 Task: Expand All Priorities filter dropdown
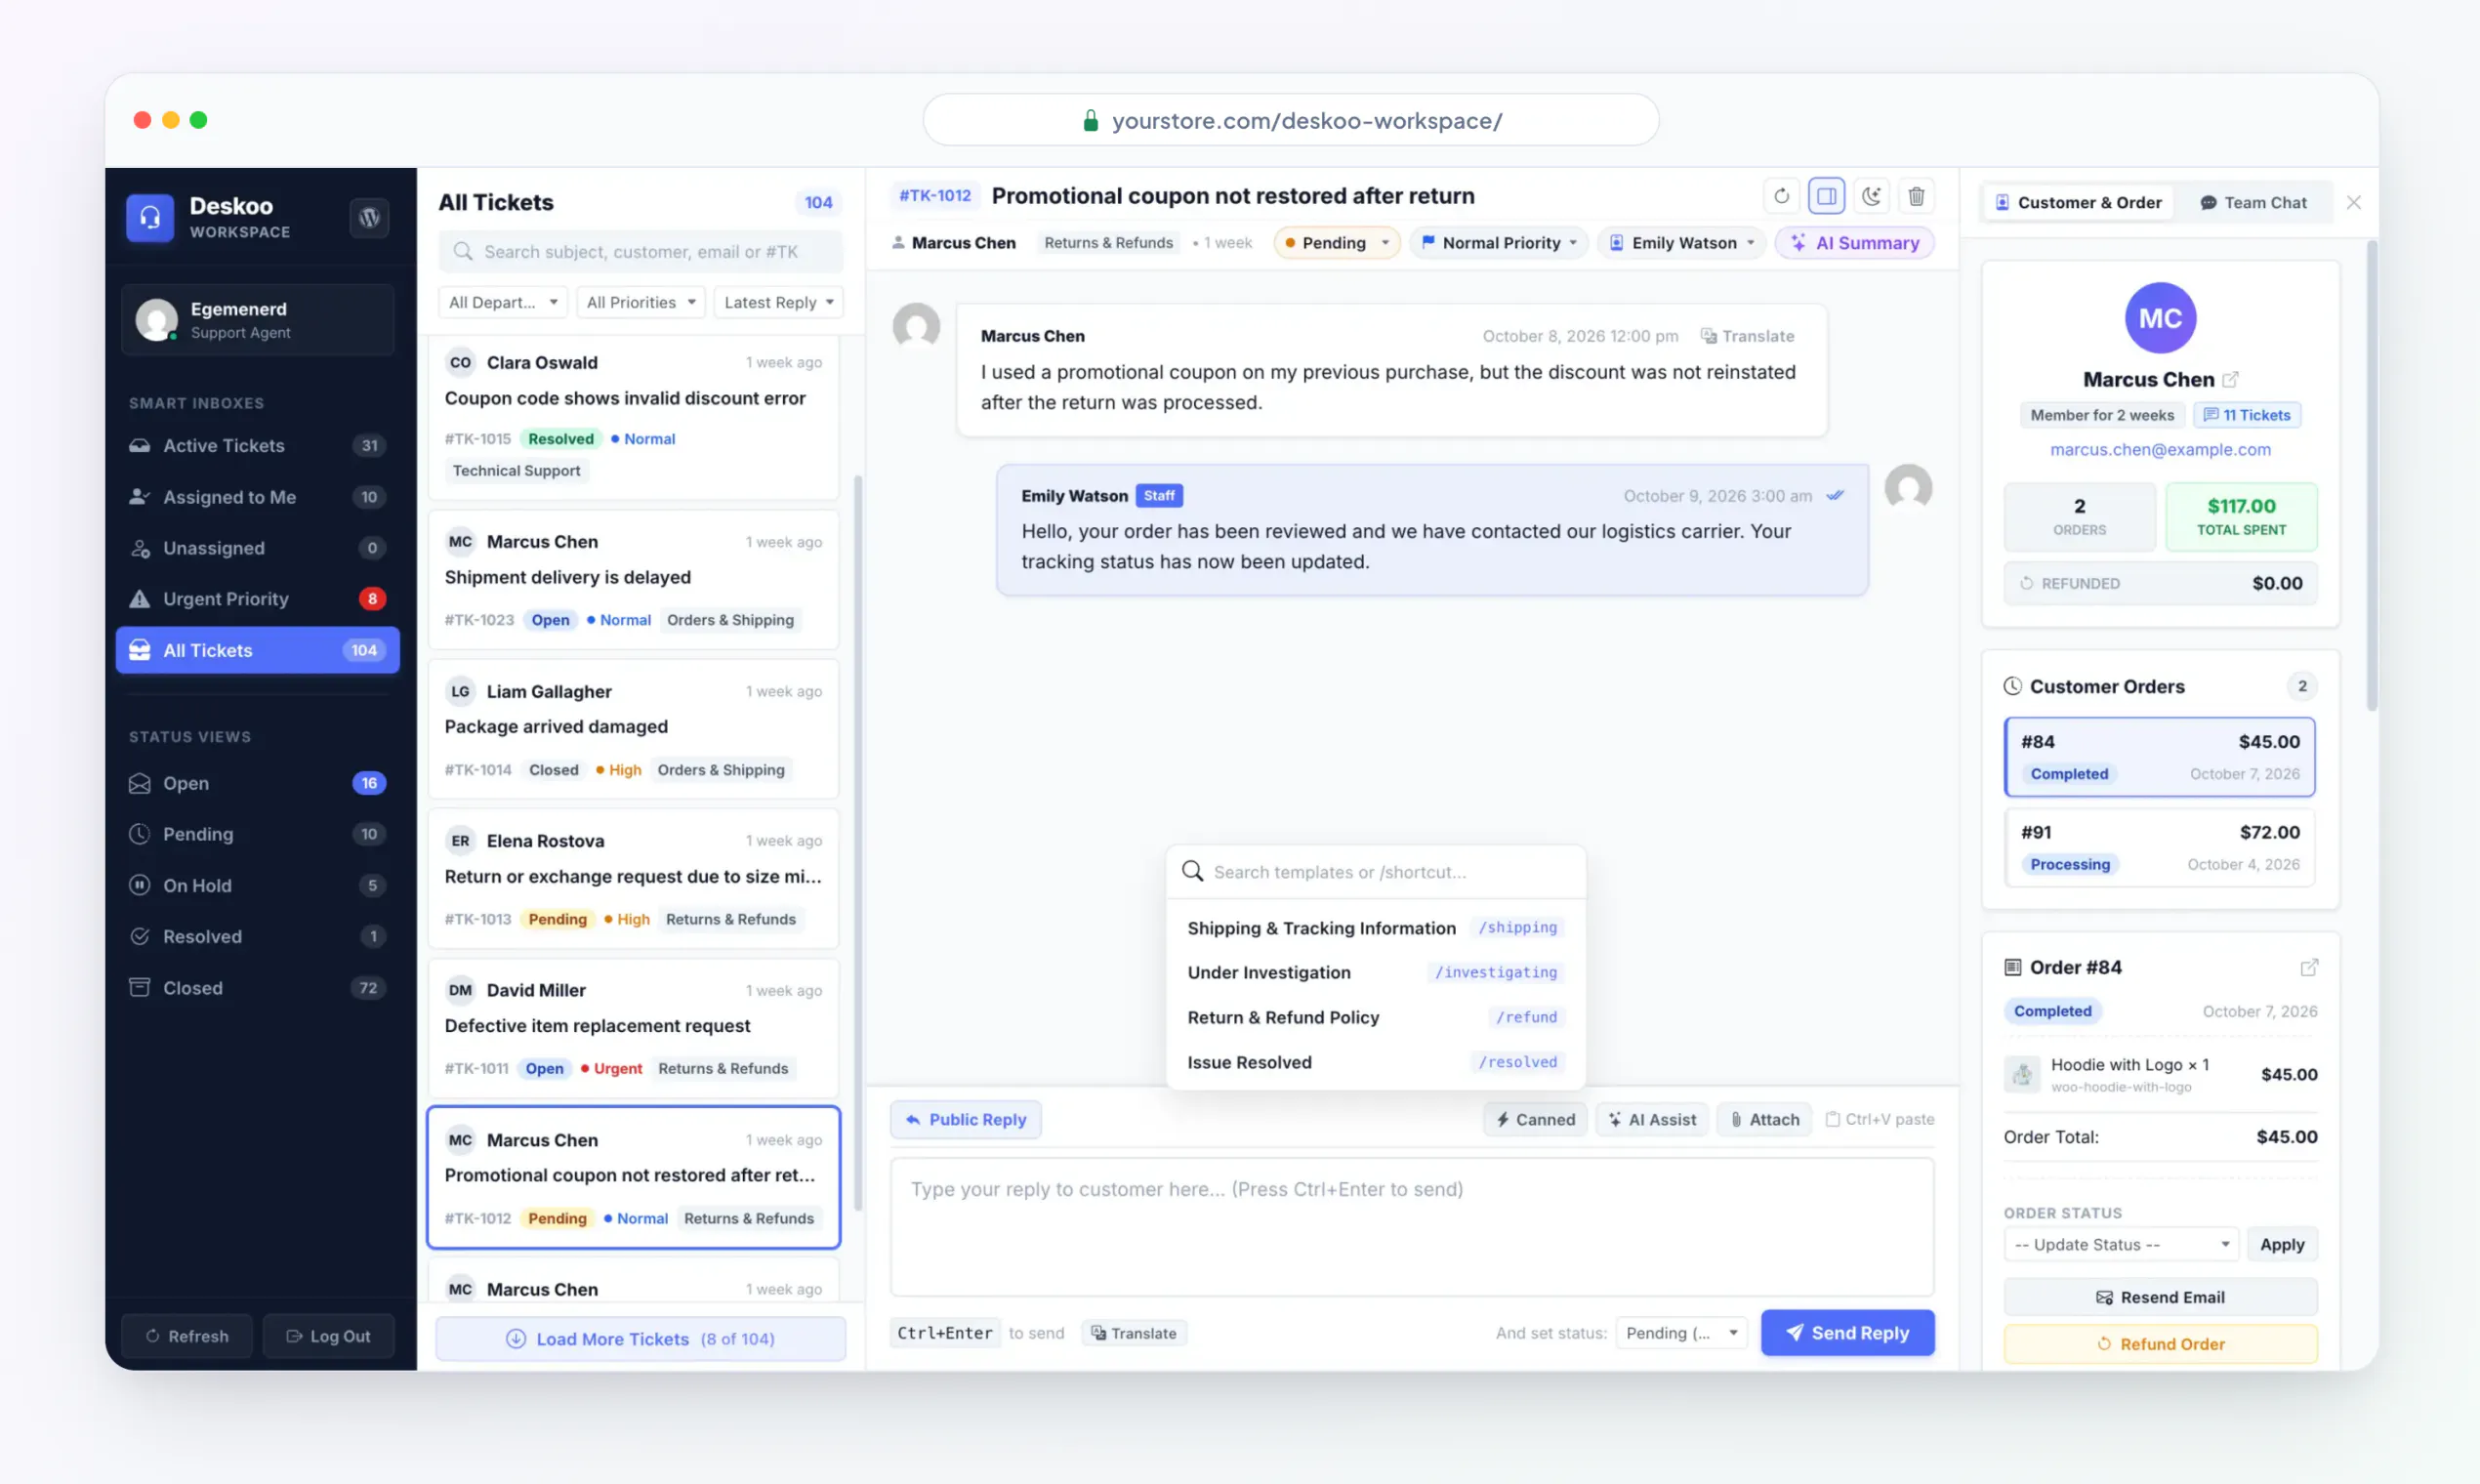(641, 302)
